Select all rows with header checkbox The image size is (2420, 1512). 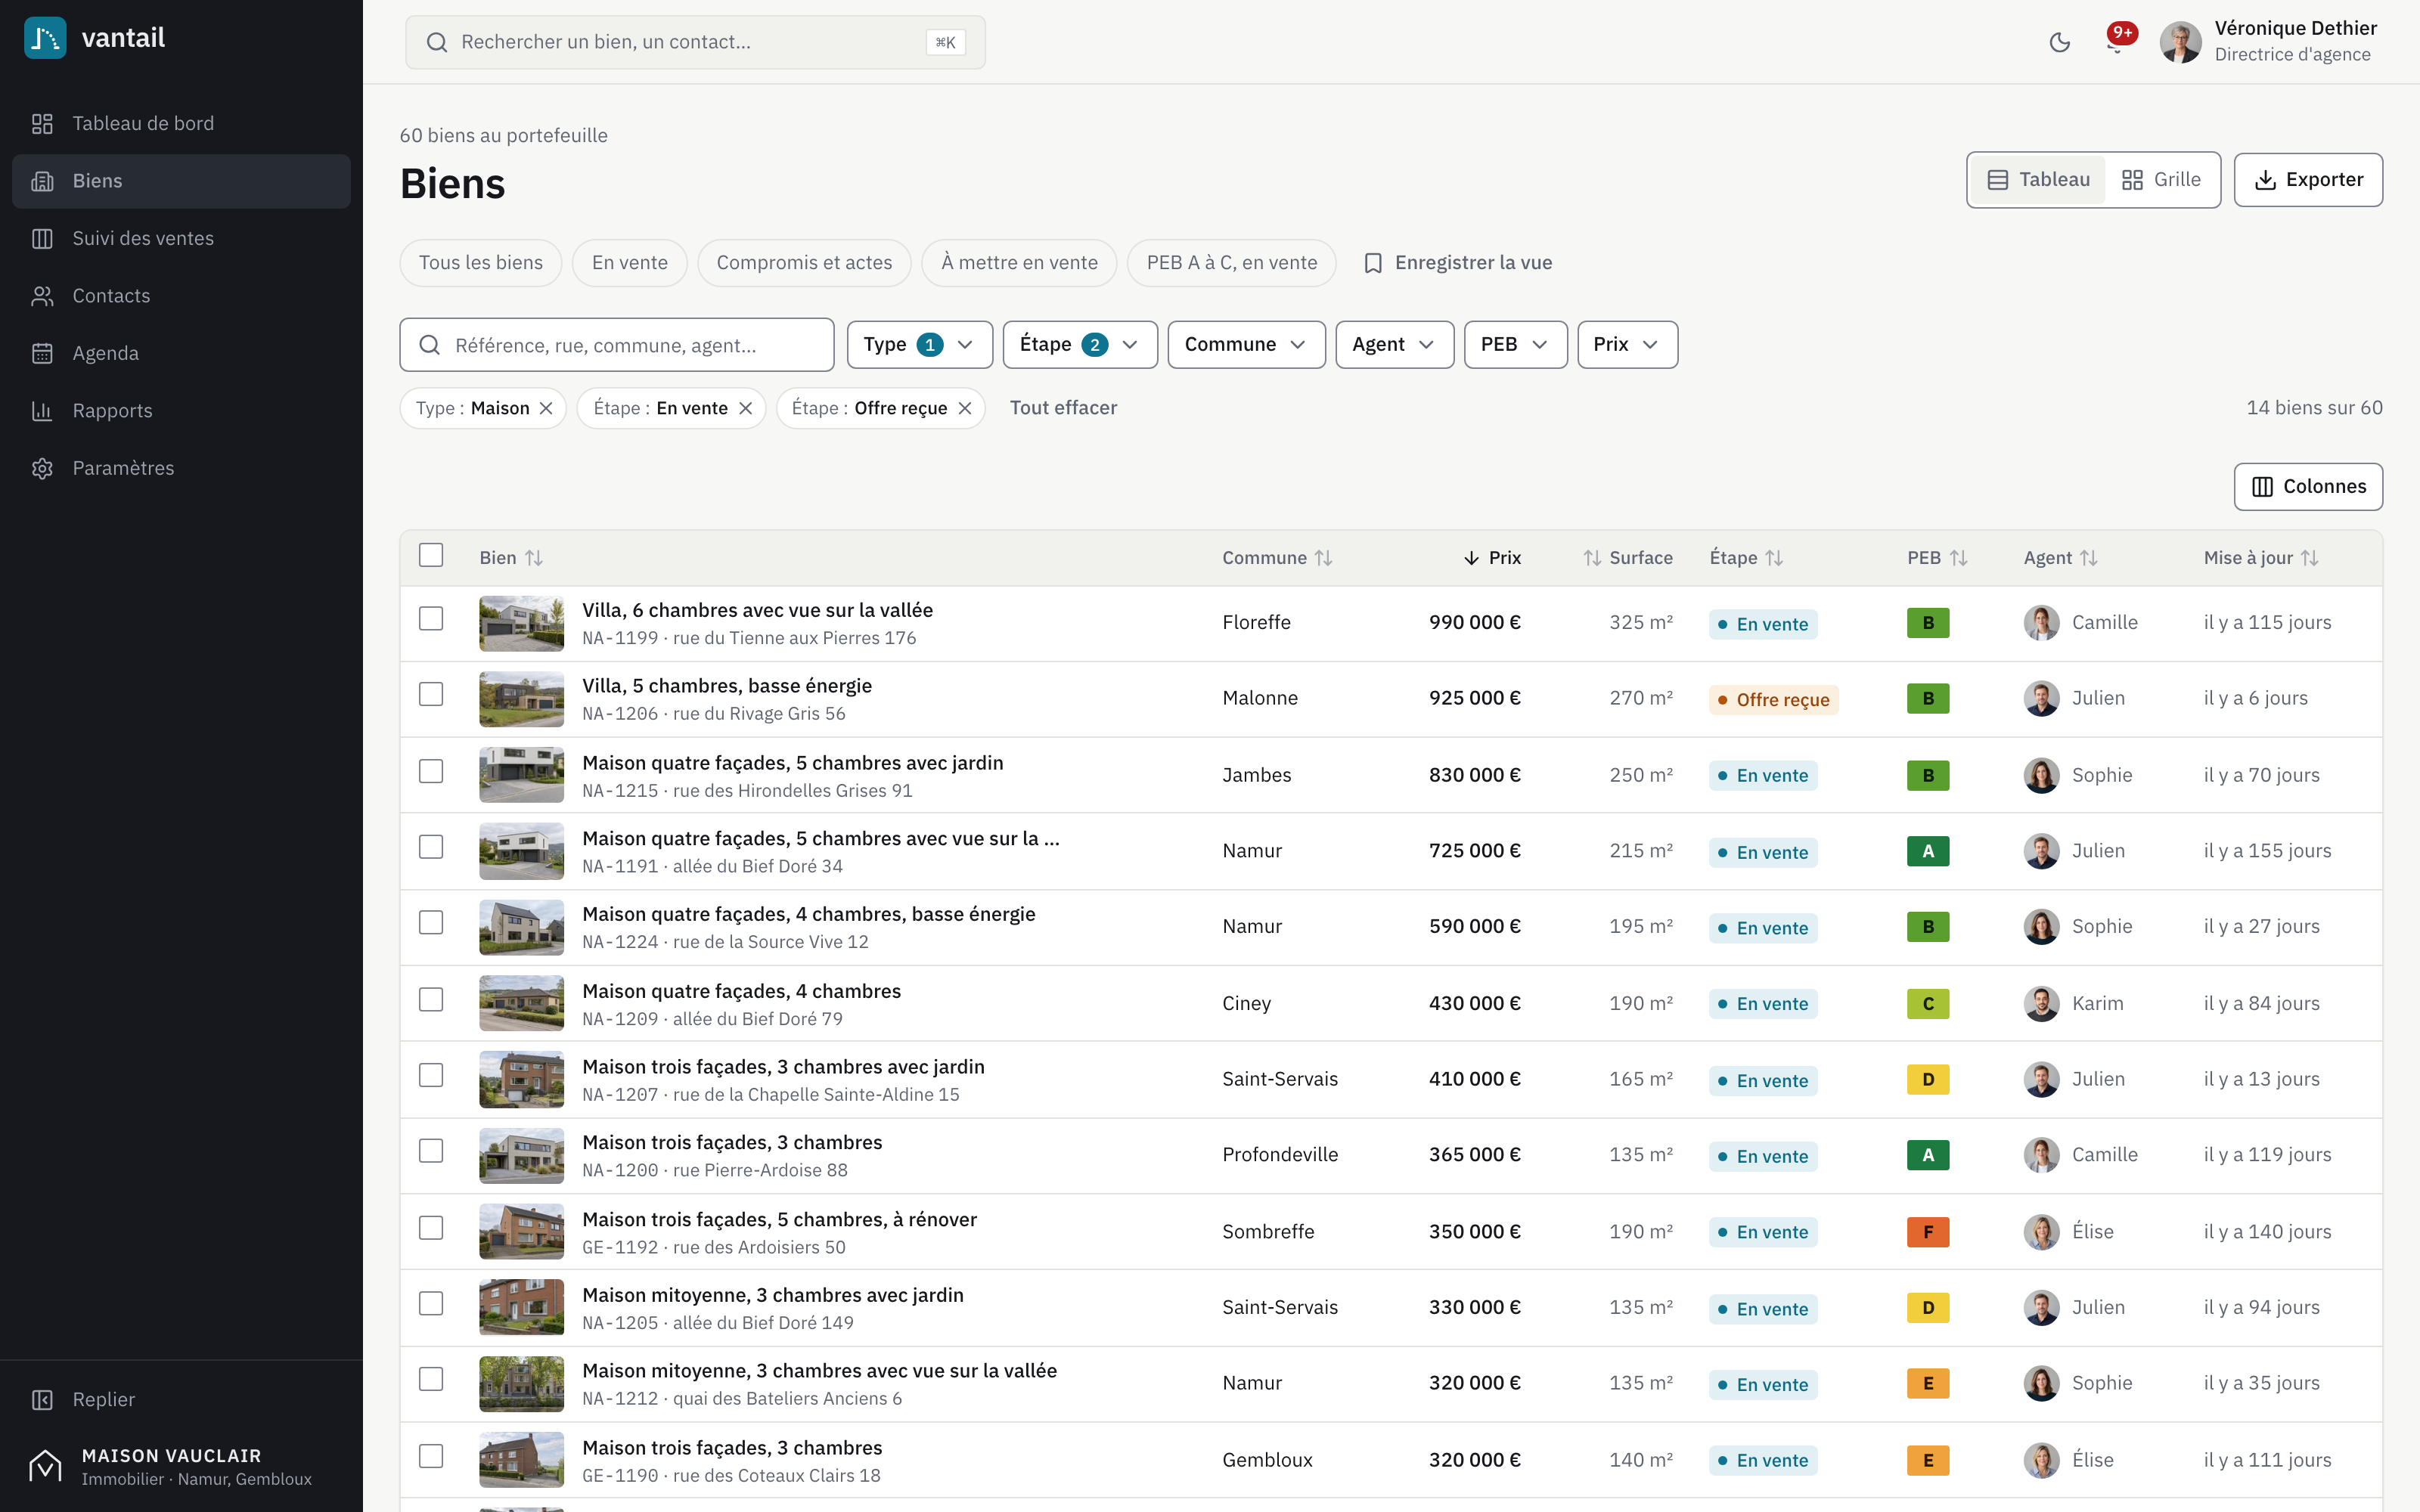coord(431,556)
